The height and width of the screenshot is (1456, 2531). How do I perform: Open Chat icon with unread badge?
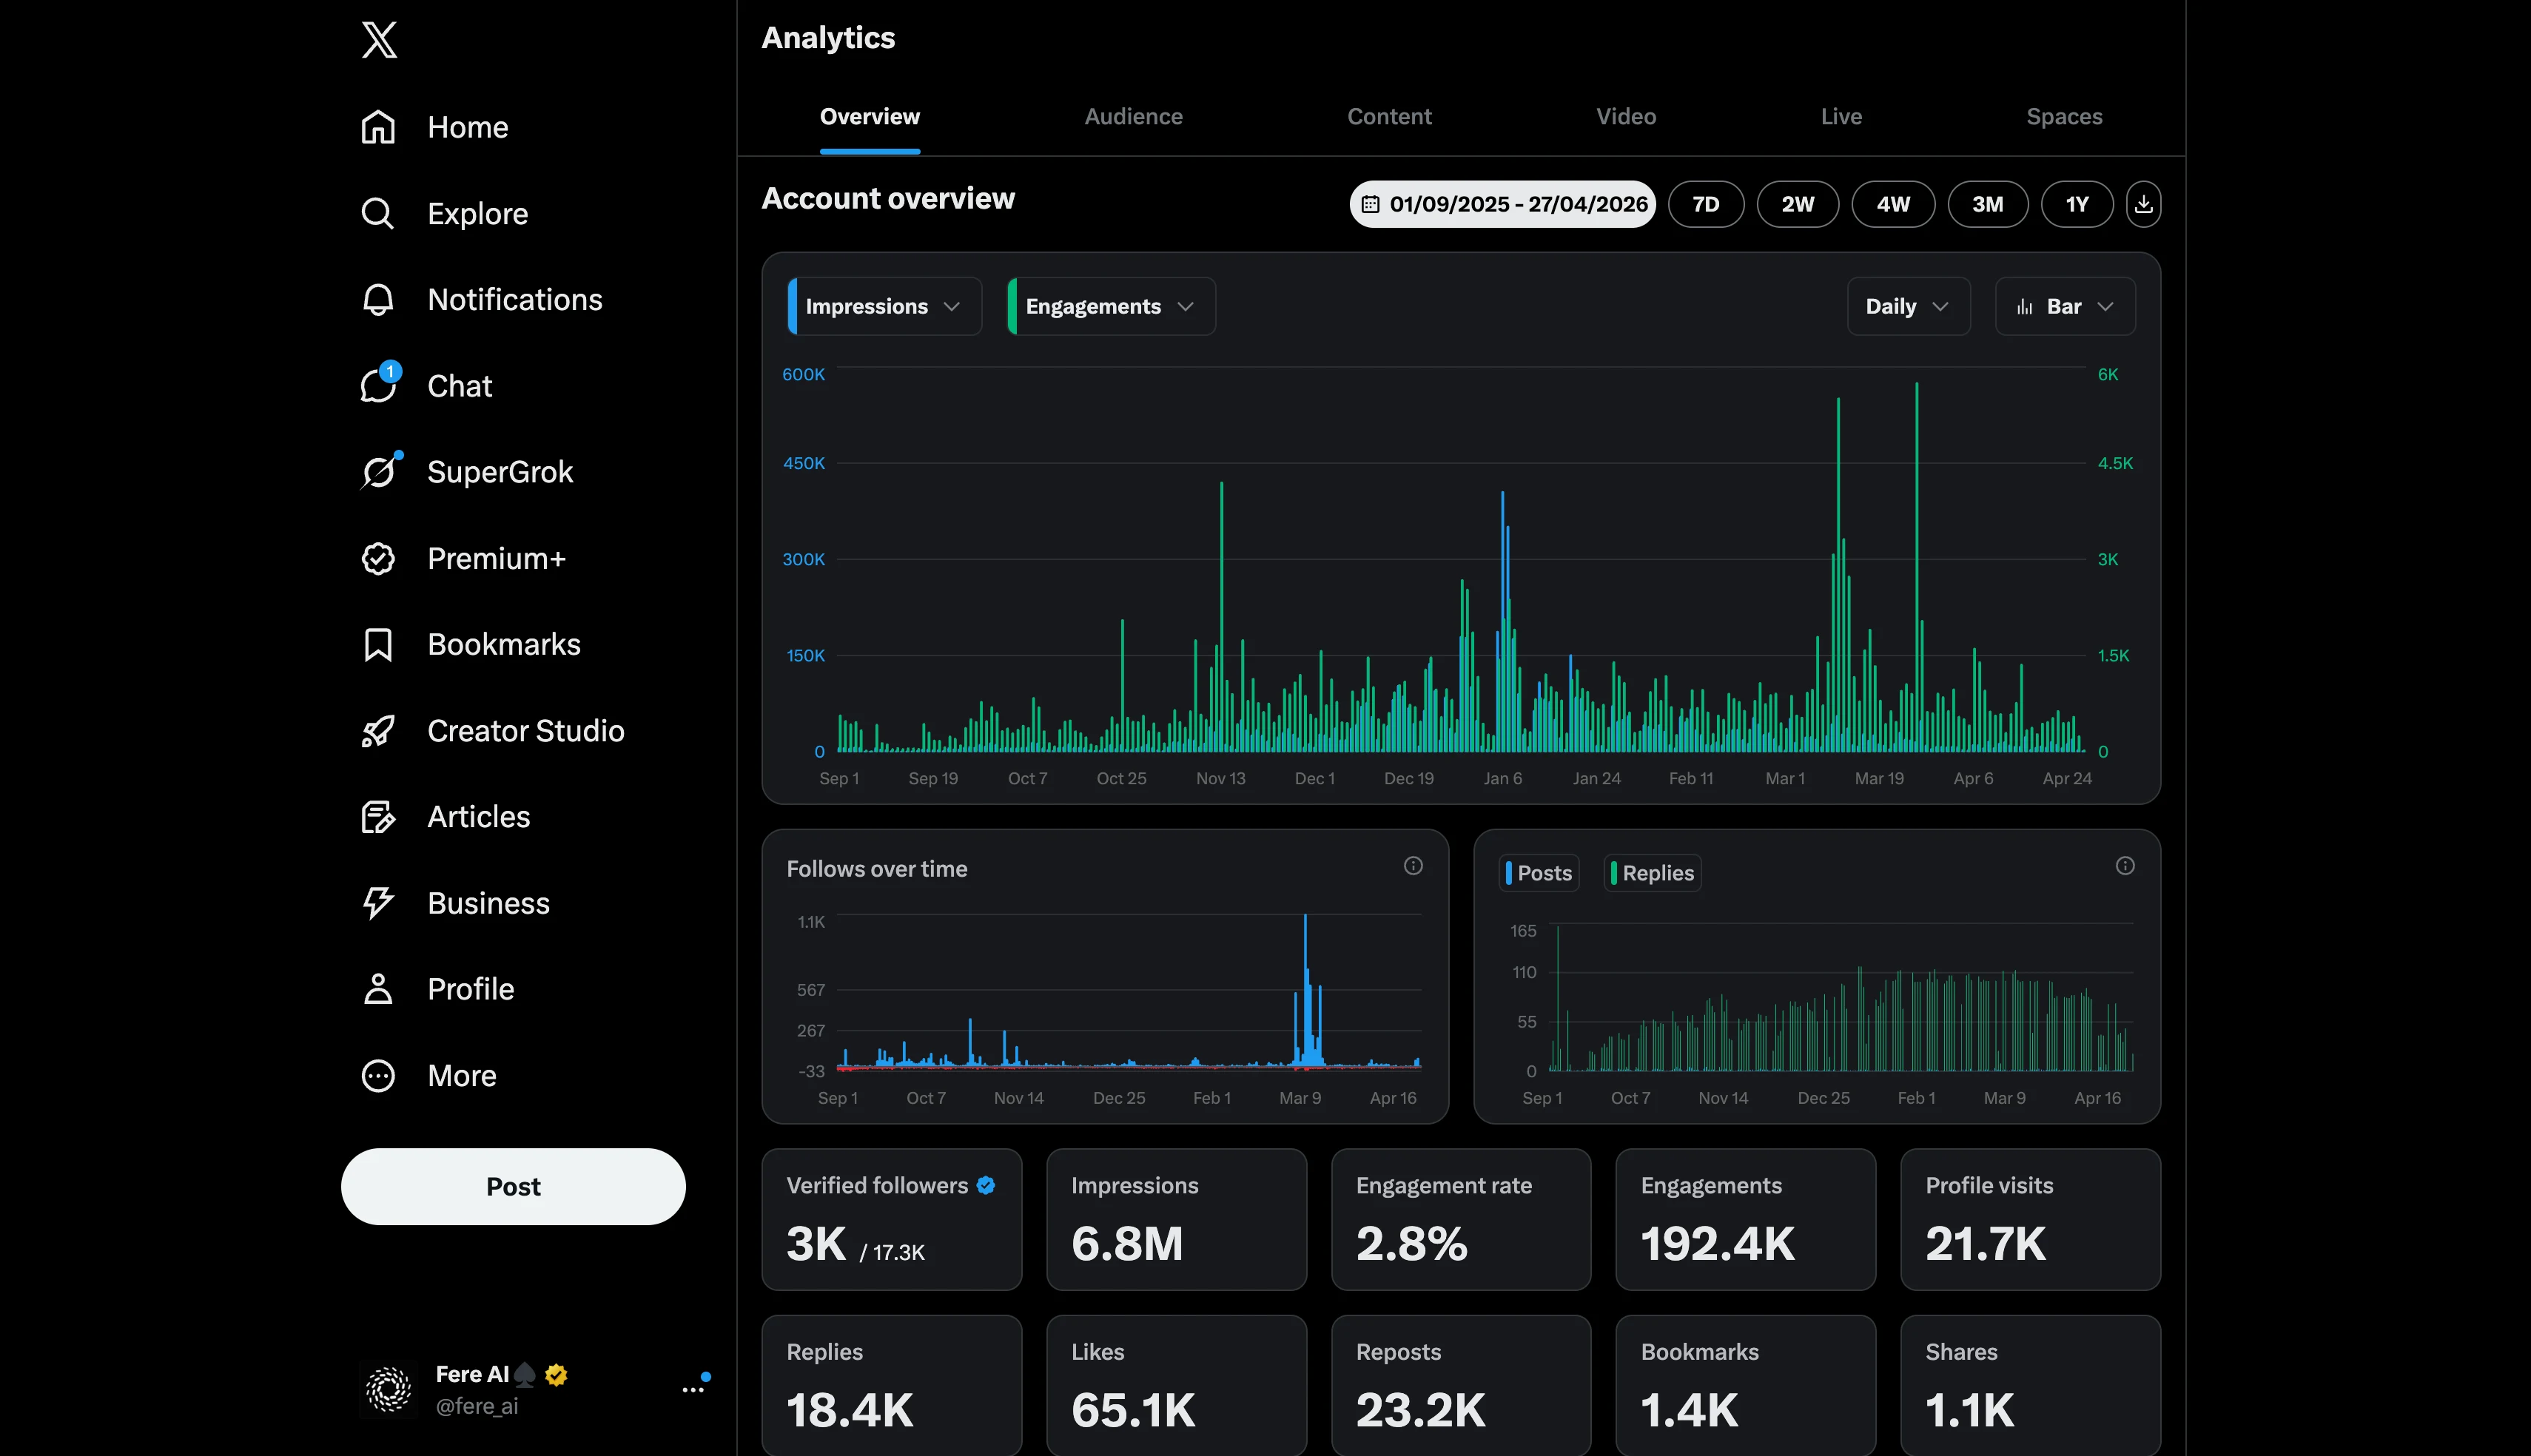click(x=380, y=384)
